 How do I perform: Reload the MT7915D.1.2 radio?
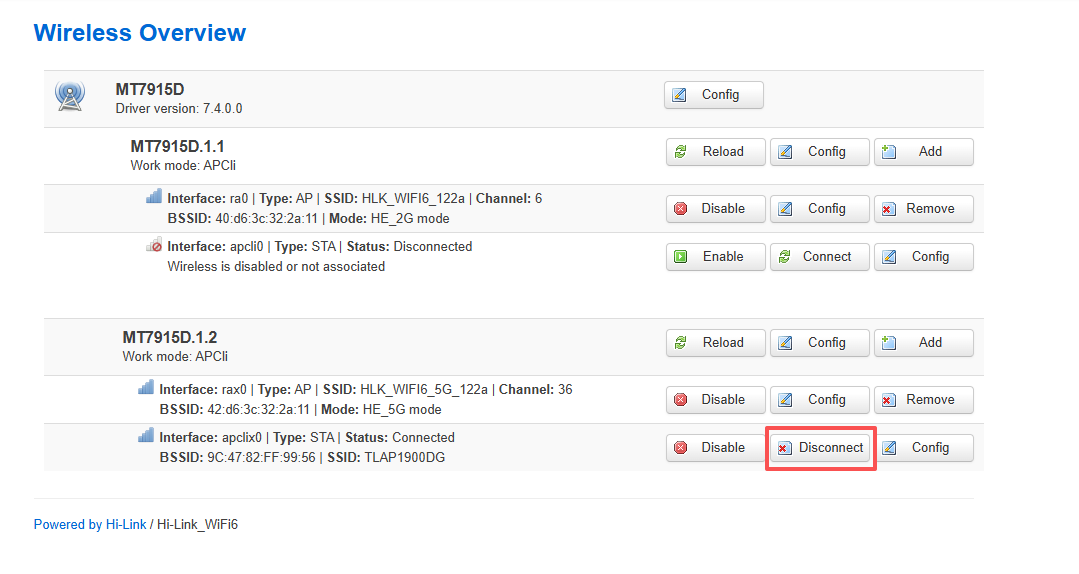click(x=715, y=343)
